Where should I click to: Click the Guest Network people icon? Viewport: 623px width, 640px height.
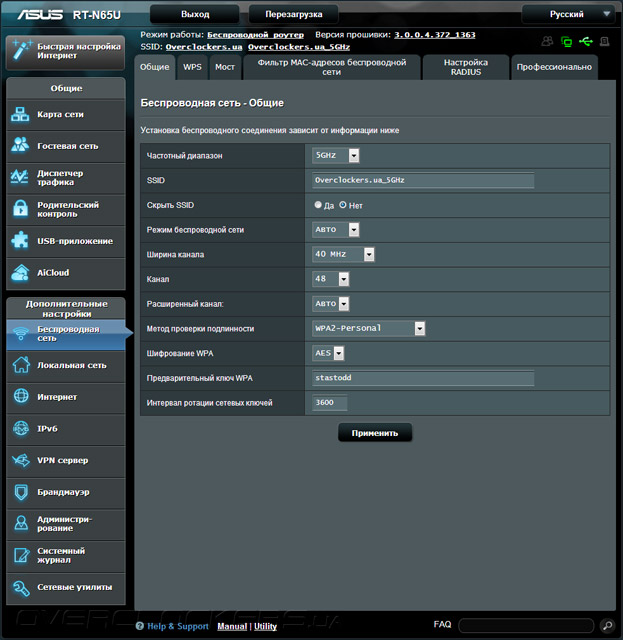click(x=20, y=145)
